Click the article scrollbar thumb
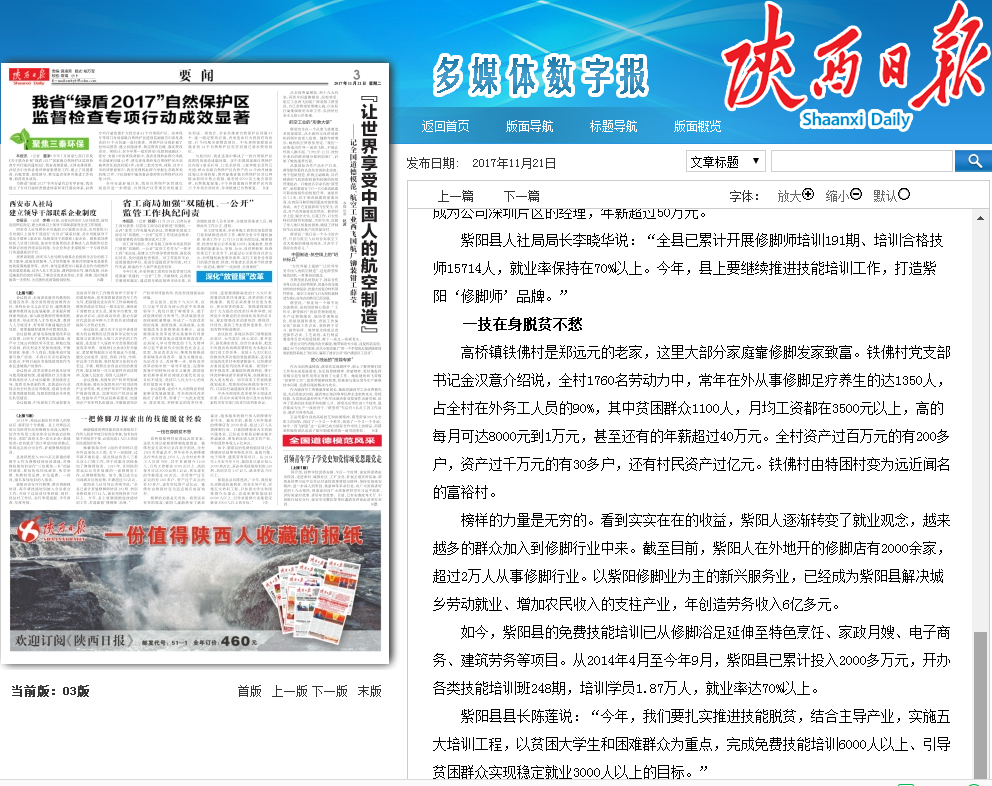 click(980, 704)
